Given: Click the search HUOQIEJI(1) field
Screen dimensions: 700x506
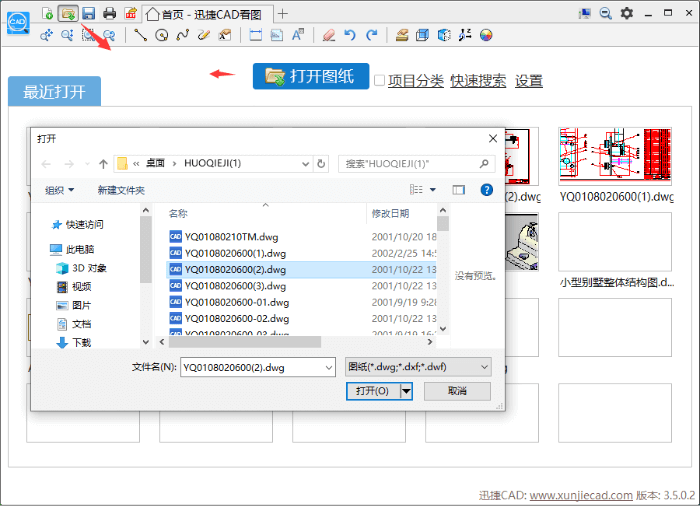Looking at the screenshot, I should [x=417, y=164].
